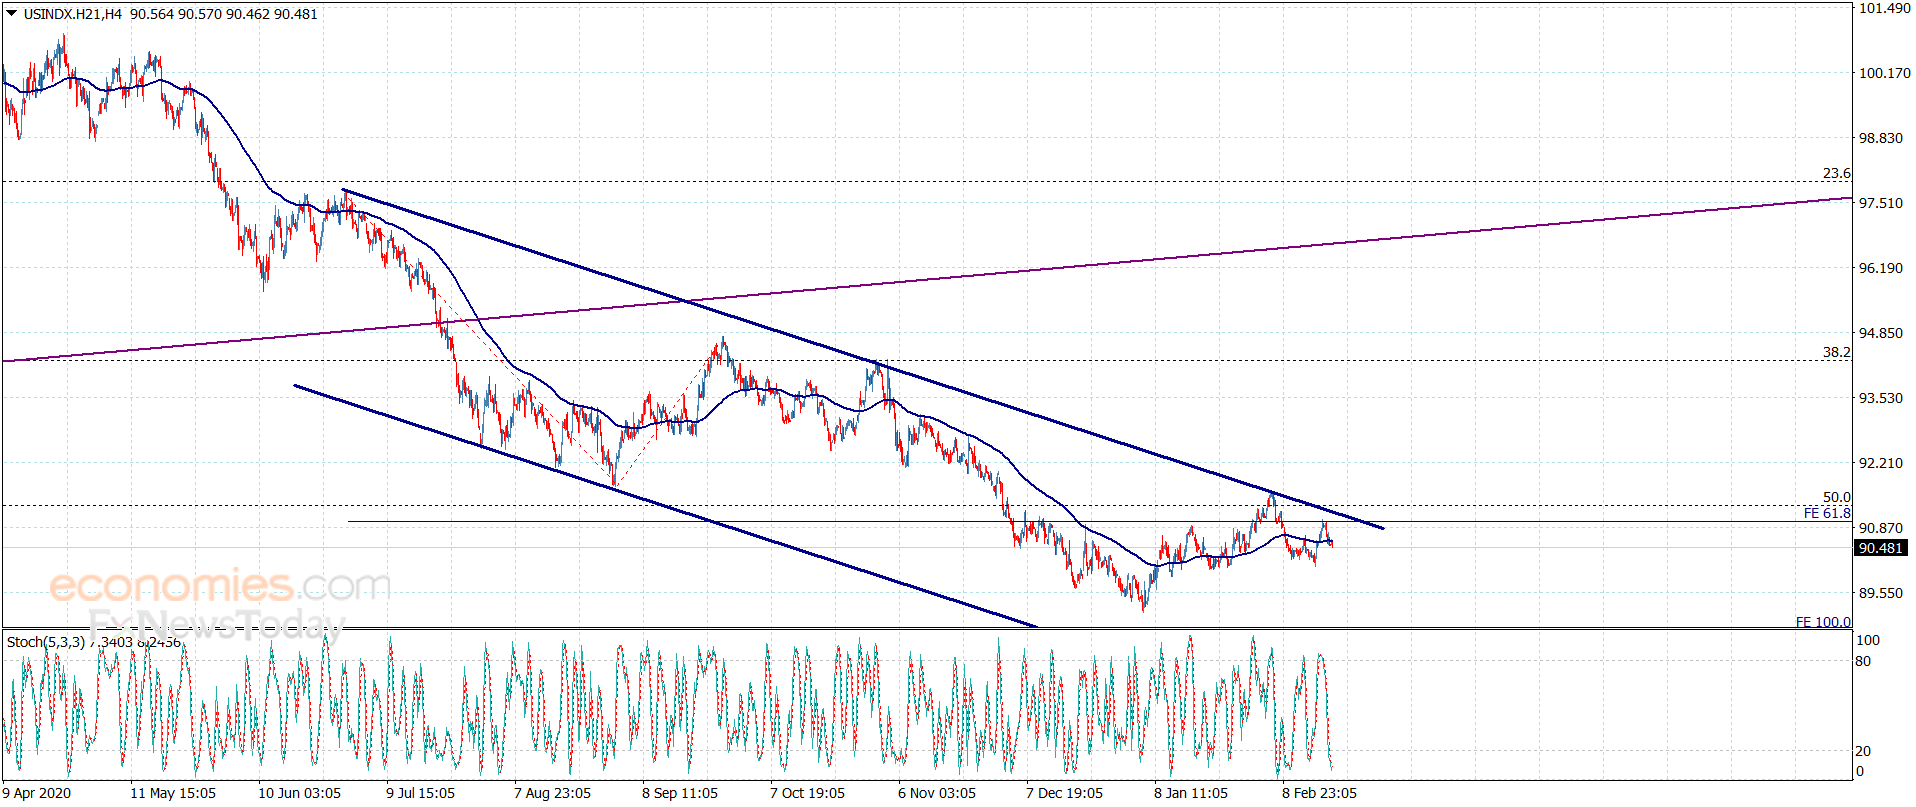Click the USINDX.H21,H4 chart title
1916x807 pixels.
pos(73,14)
